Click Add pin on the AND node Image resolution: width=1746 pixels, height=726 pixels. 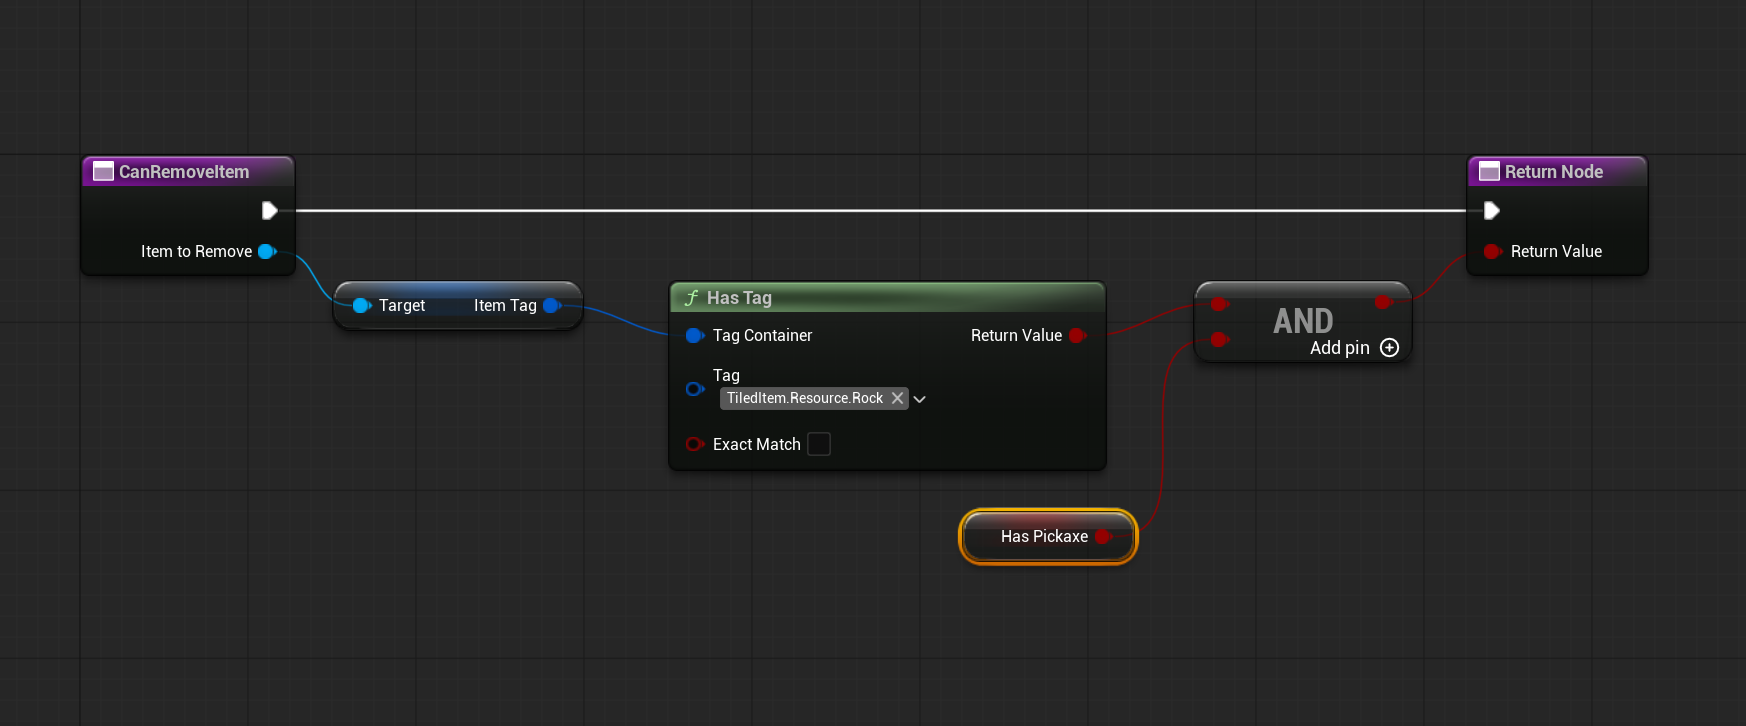click(x=1389, y=348)
